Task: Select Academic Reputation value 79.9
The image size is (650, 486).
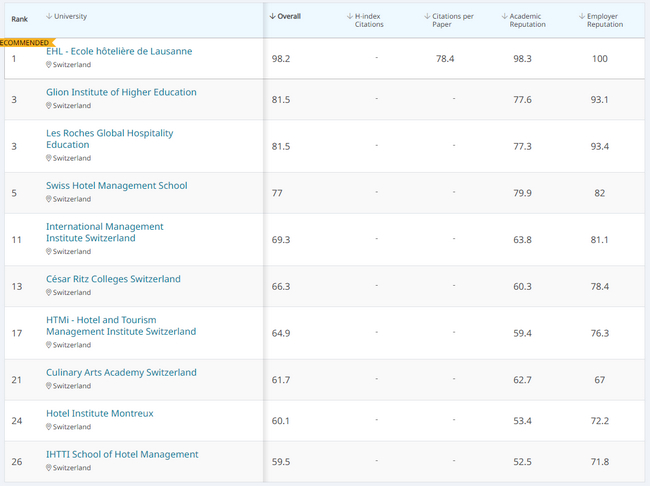Action: click(522, 193)
